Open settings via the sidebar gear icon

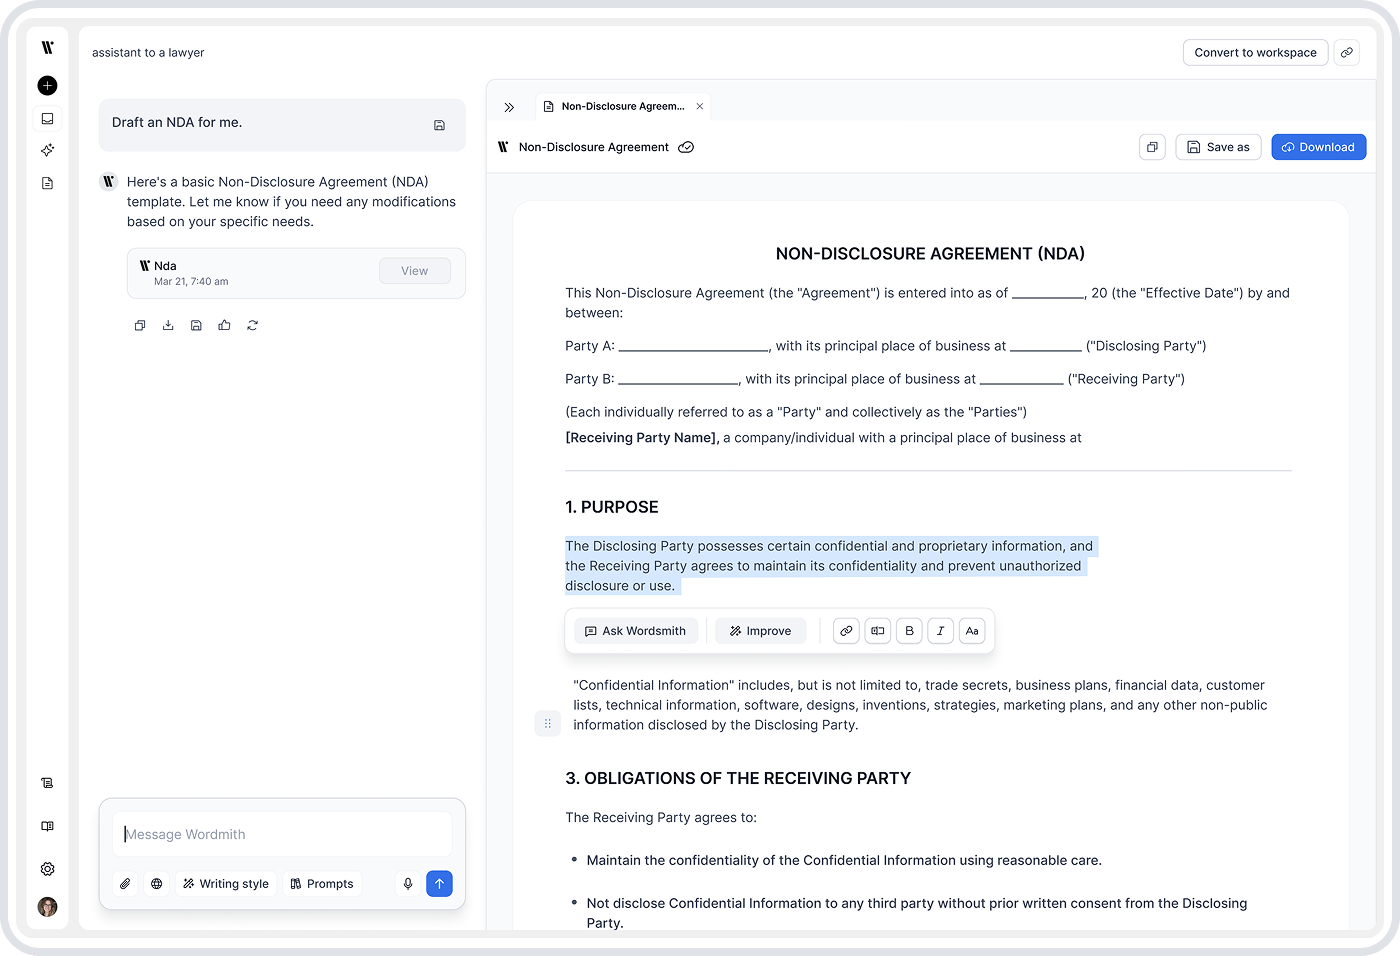click(47, 869)
